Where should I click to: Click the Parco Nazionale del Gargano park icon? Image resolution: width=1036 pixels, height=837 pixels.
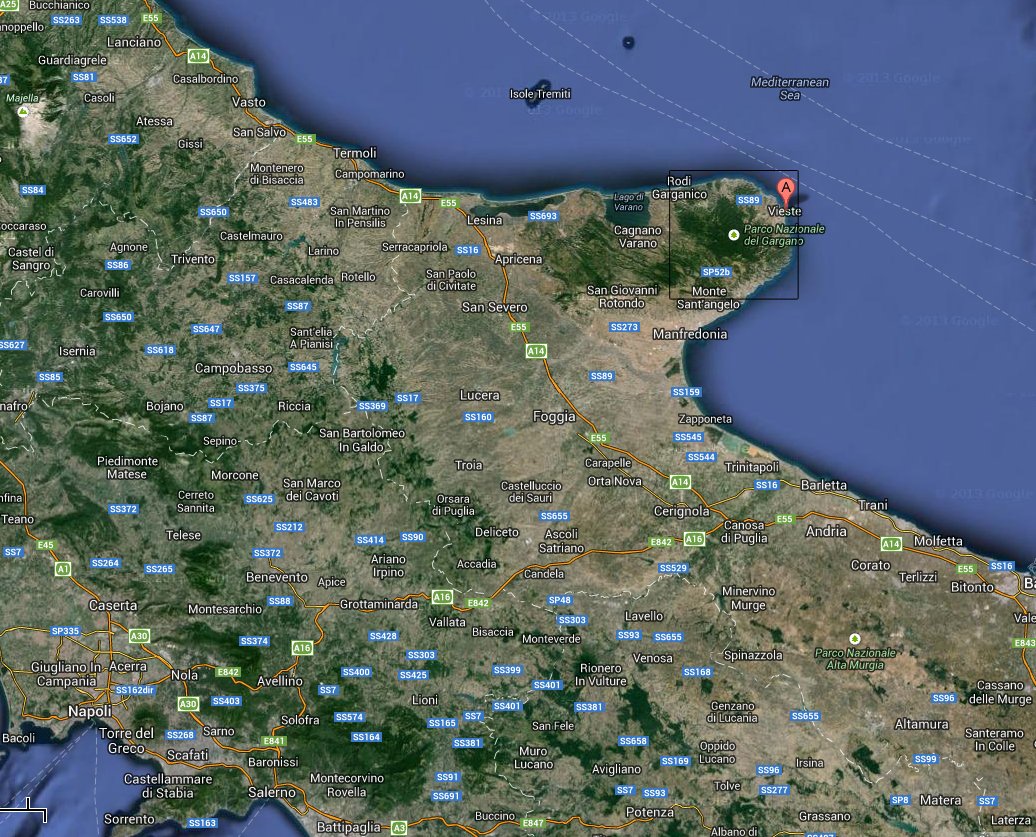pos(734,235)
